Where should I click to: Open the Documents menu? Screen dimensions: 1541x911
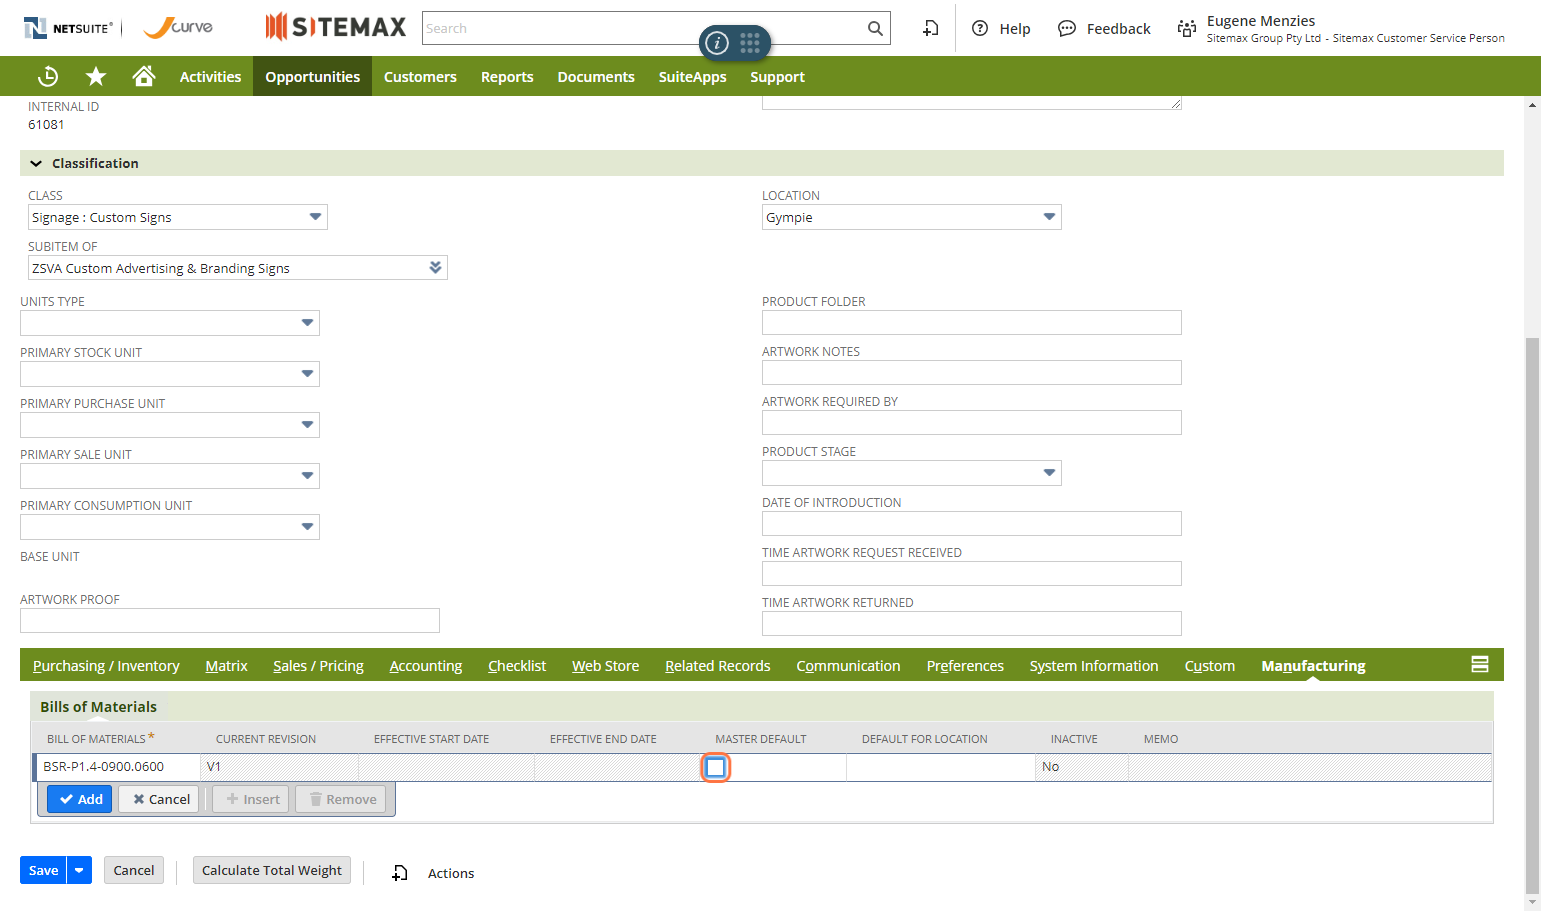(x=596, y=76)
